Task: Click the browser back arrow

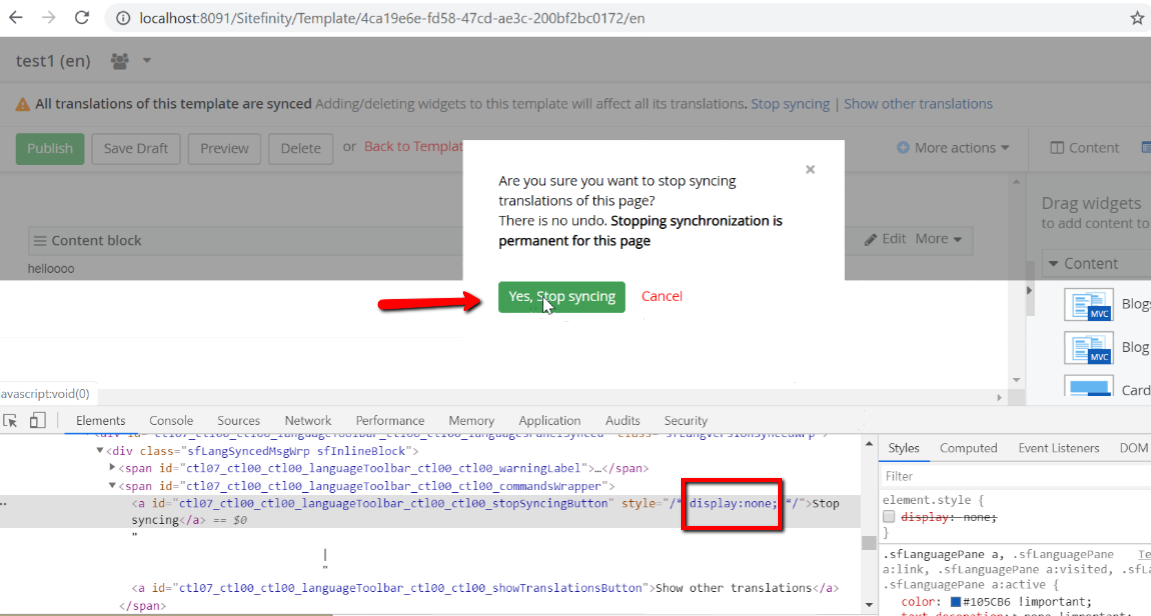Action: (x=15, y=18)
